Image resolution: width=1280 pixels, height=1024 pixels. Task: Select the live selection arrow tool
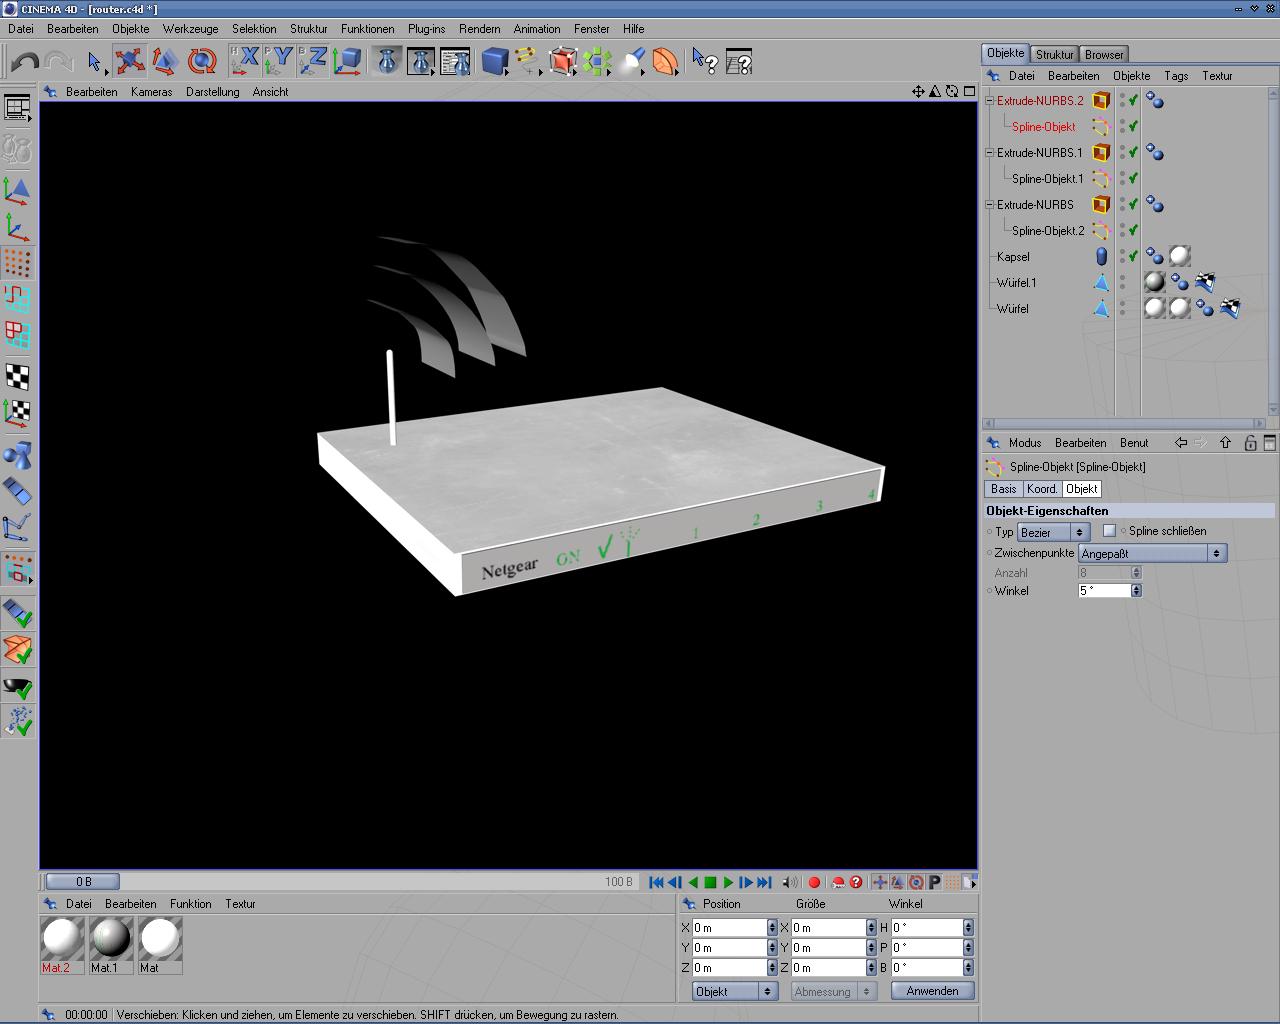pos(95,62)
